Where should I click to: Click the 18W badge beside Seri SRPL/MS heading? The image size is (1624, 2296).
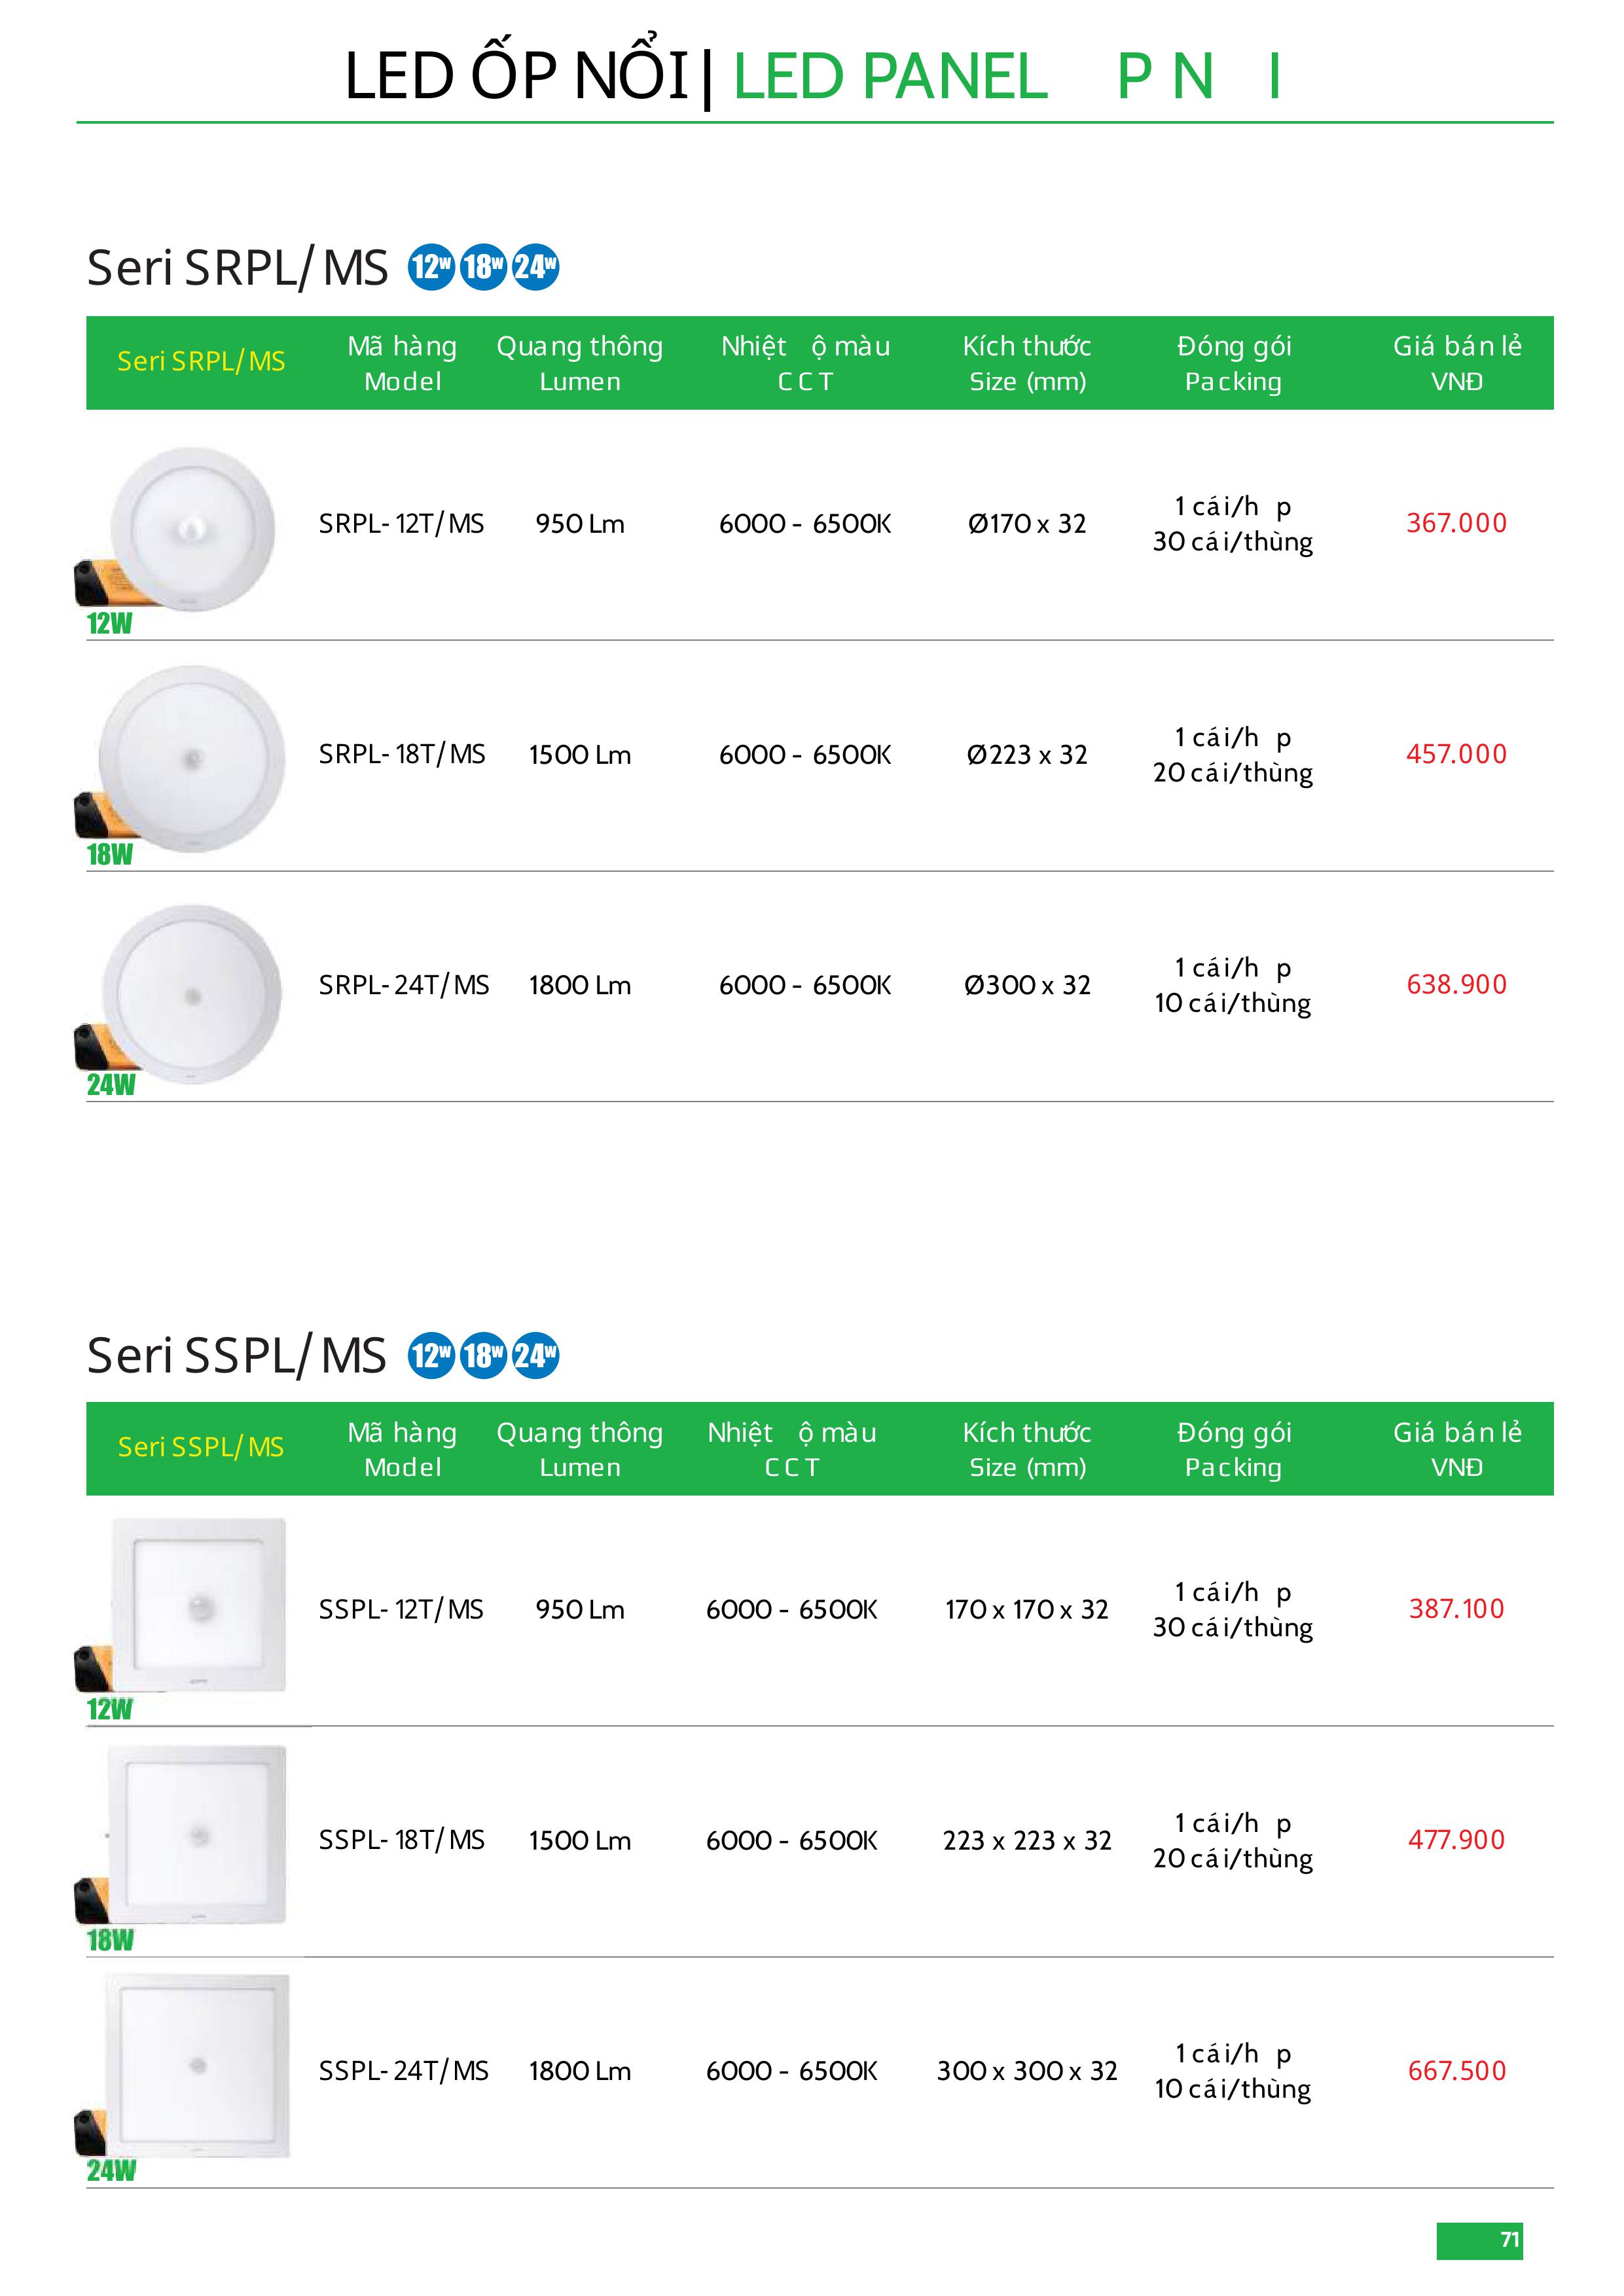coord(483,267)
